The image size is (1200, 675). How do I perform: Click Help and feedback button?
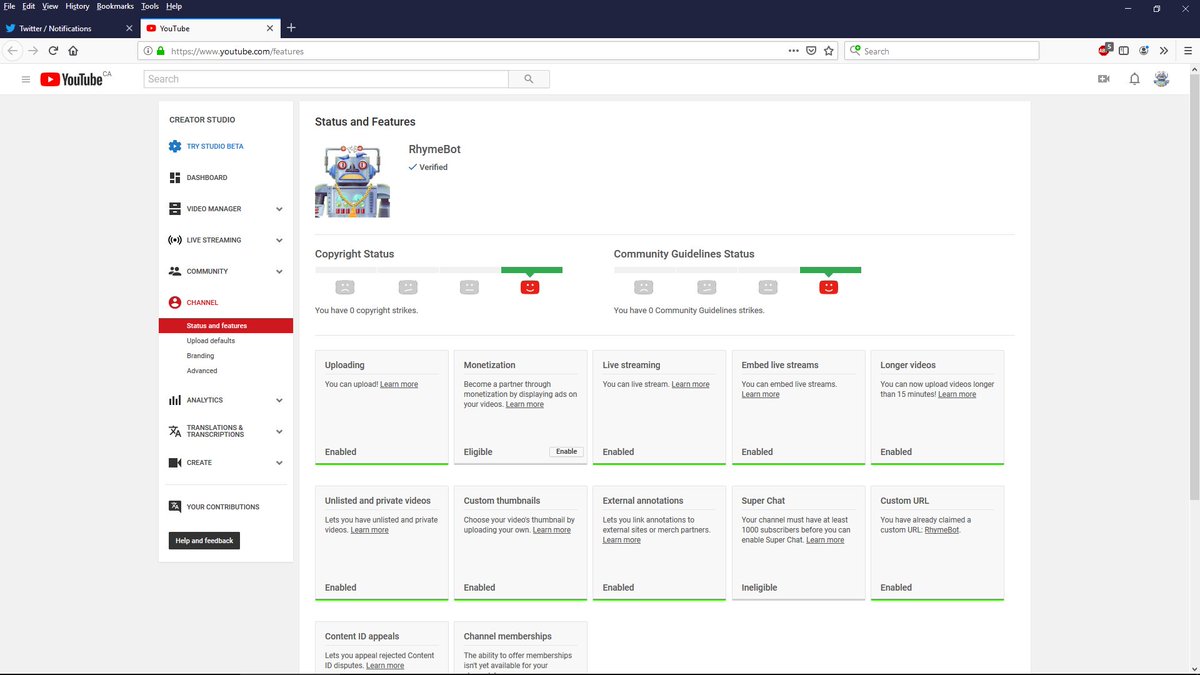pos(204,541)
